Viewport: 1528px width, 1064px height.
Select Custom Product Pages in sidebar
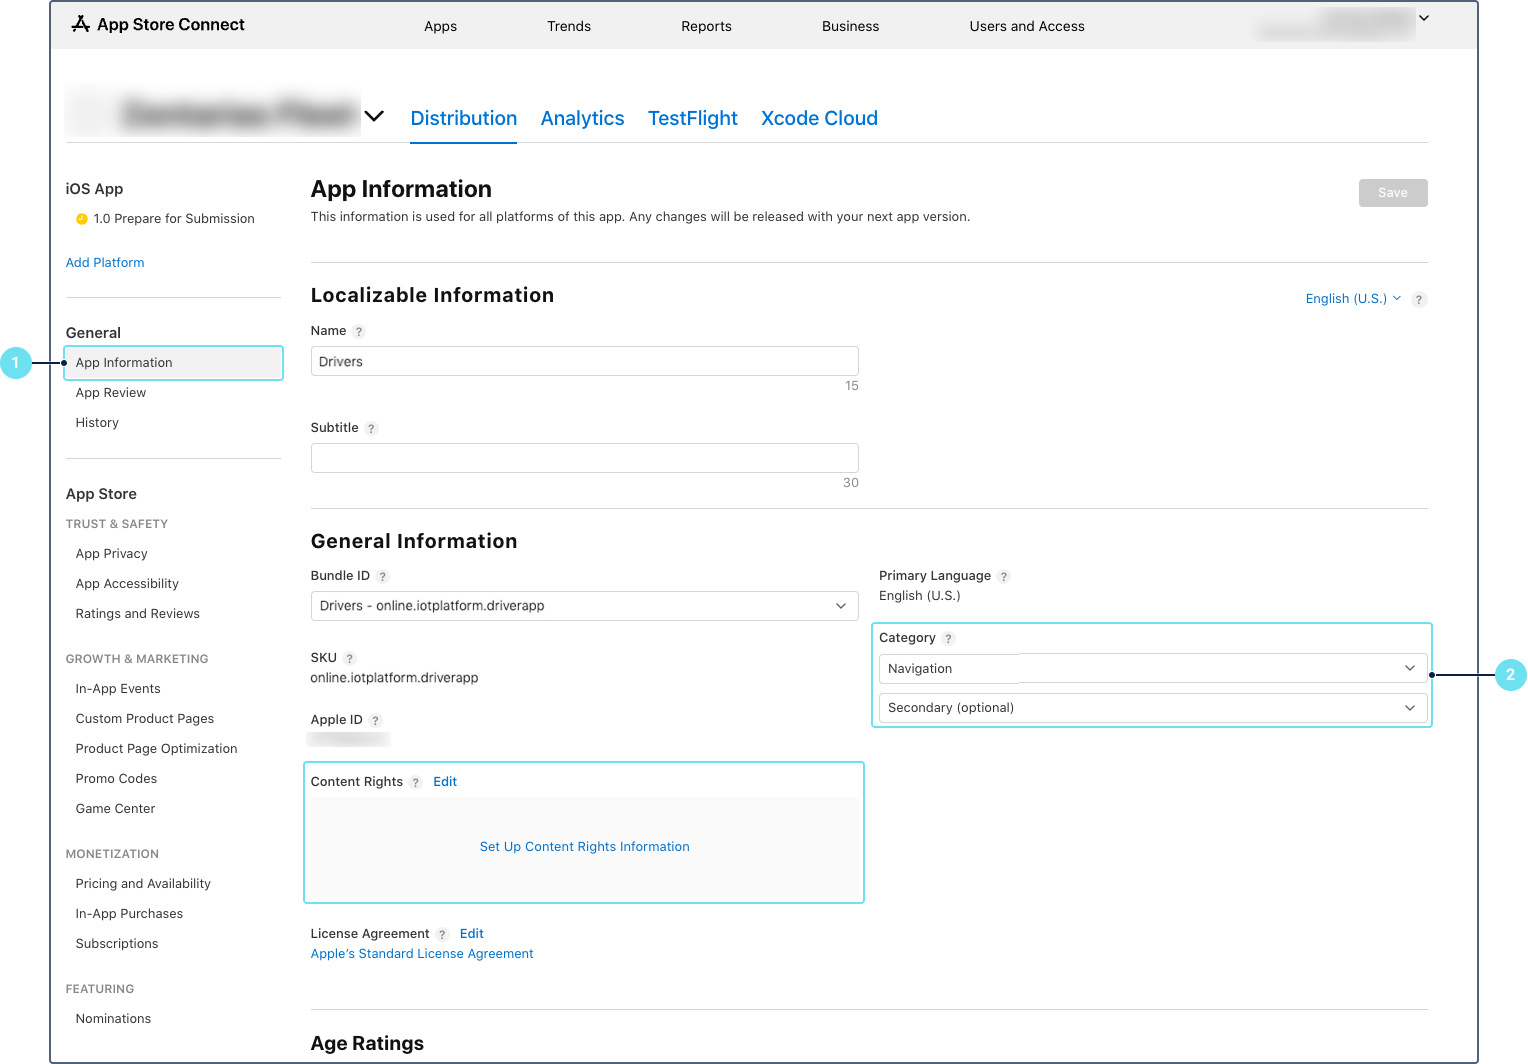pos(145,719)
